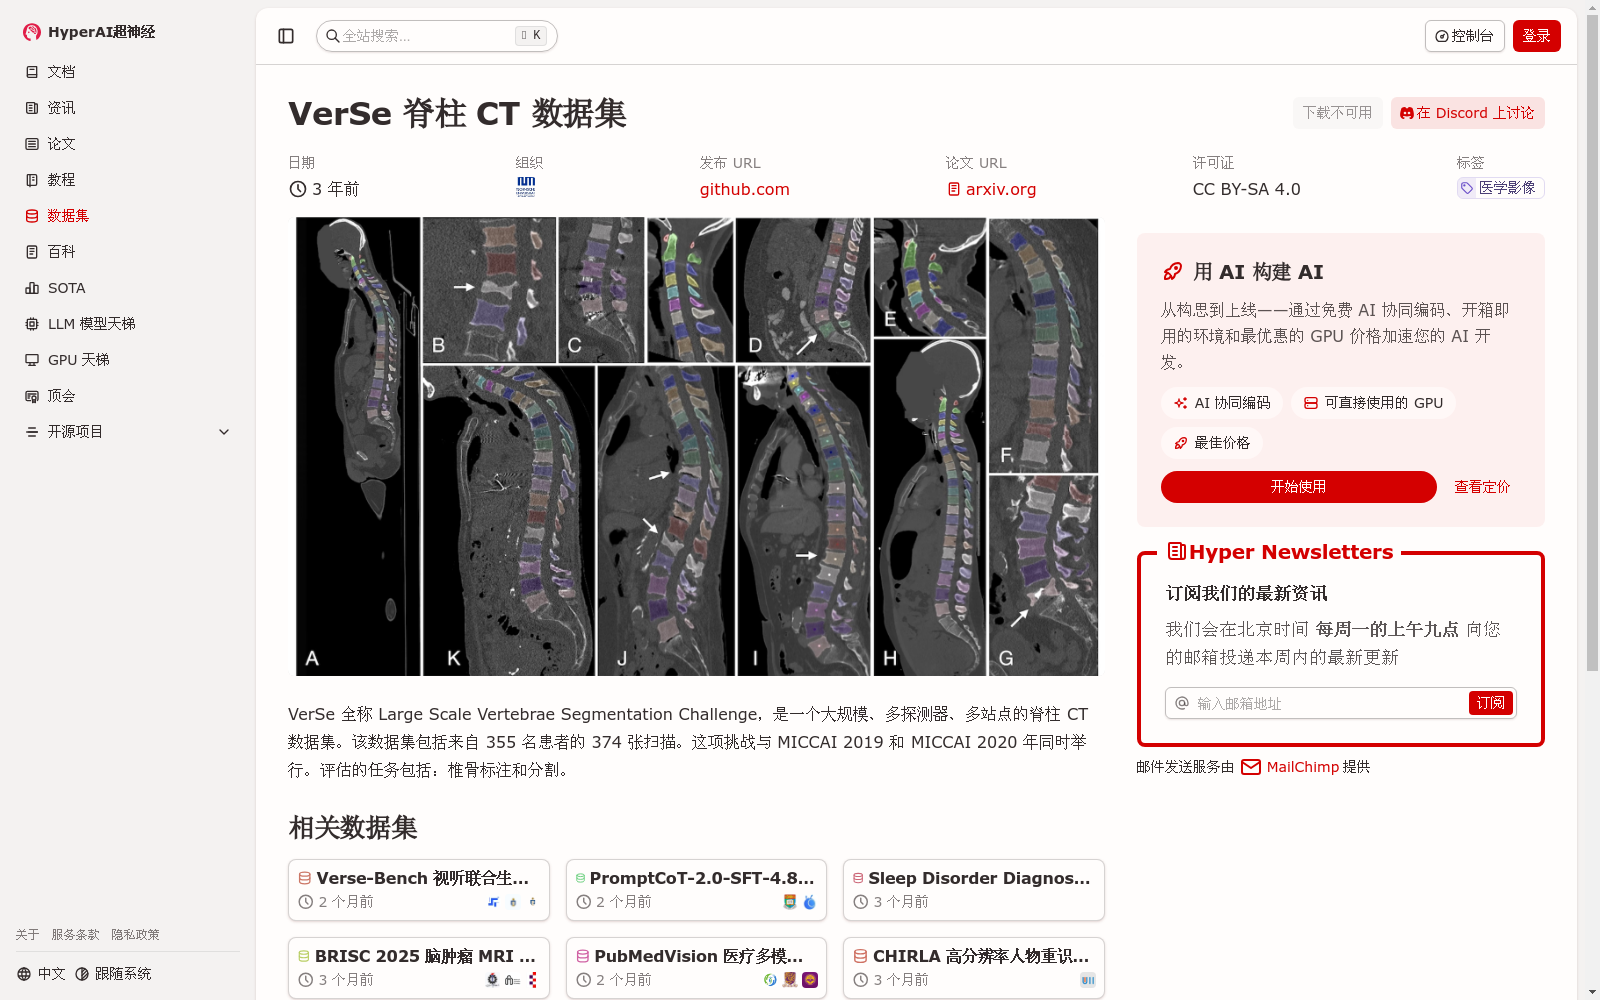Viewport: 1600px width, 1000px height.
Task: Open the github.com release link
Action: [x=744, y=189]
